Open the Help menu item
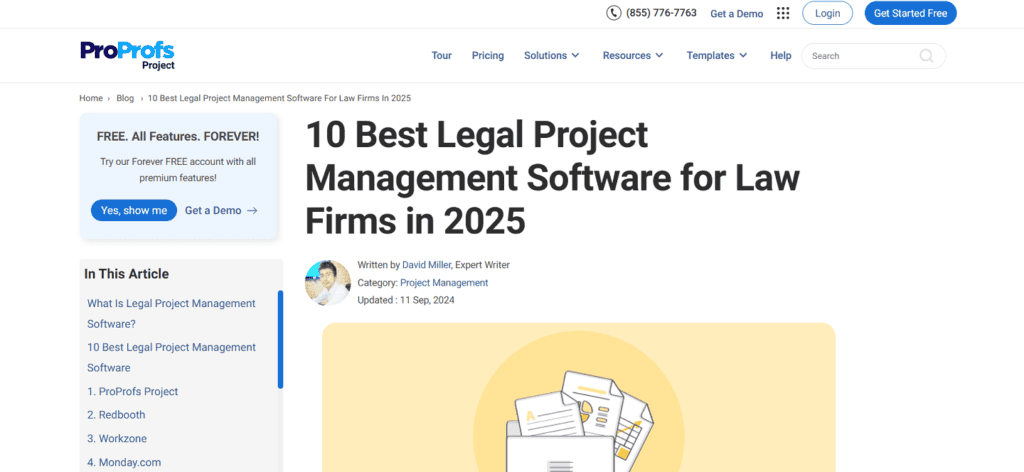This screenshot has width=1024, height=472. coord(780,55)
